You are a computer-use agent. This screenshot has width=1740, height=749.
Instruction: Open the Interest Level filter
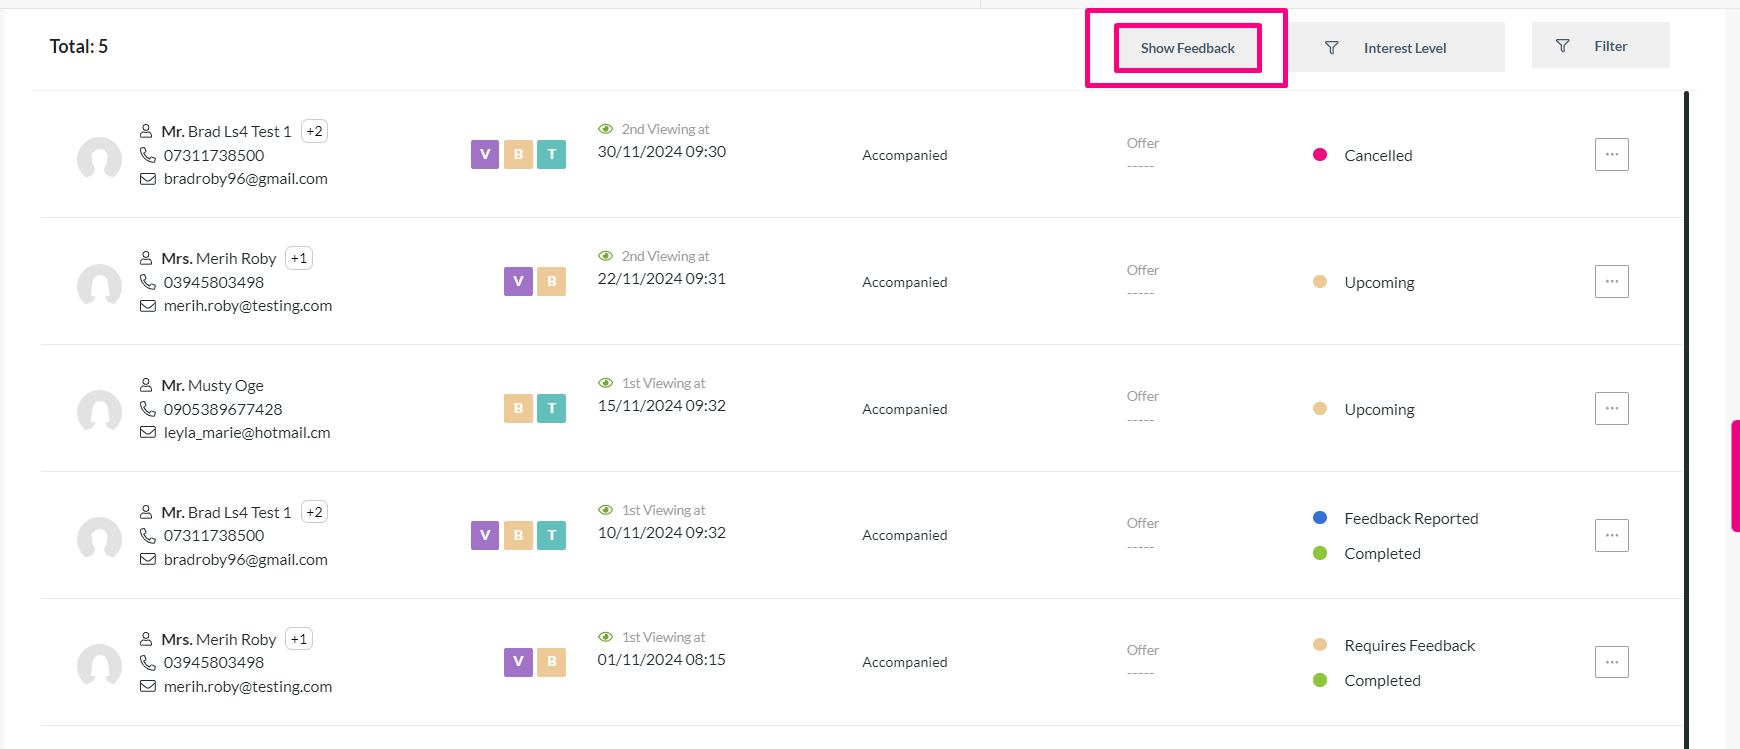pyautogui.click(x=1396, y=48)
